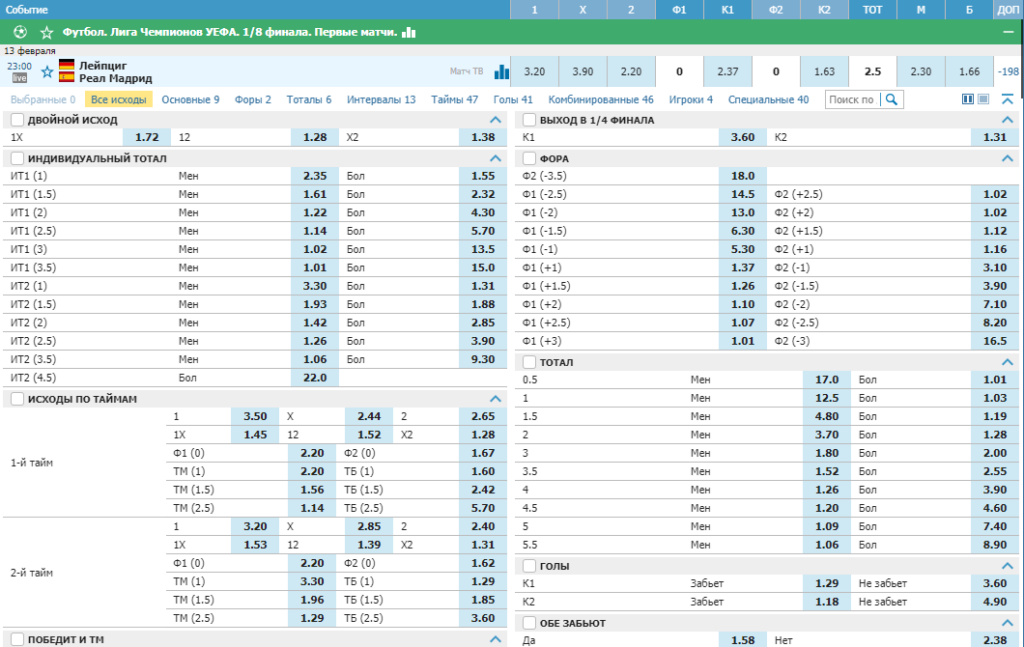
Task: Open the Выбранные 0 tab
Action: click(x=43, y=99)
